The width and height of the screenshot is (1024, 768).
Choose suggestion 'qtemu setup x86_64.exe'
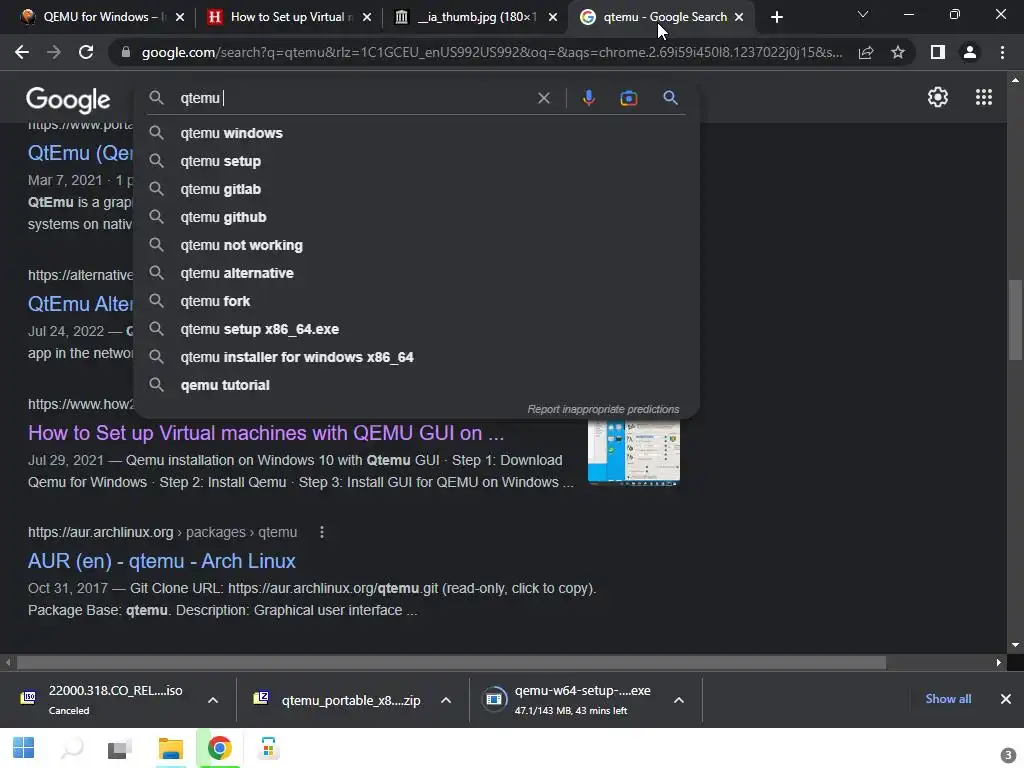[416, 330]
